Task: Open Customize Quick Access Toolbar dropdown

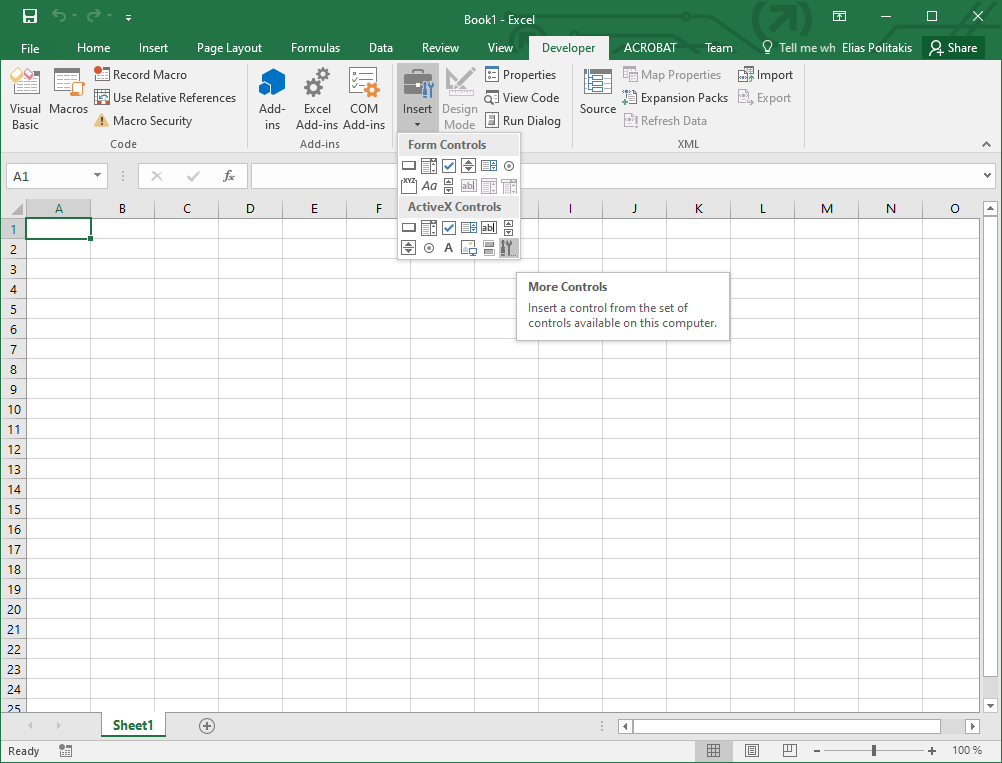Action: pyautogui.click(x=128, y=18)
